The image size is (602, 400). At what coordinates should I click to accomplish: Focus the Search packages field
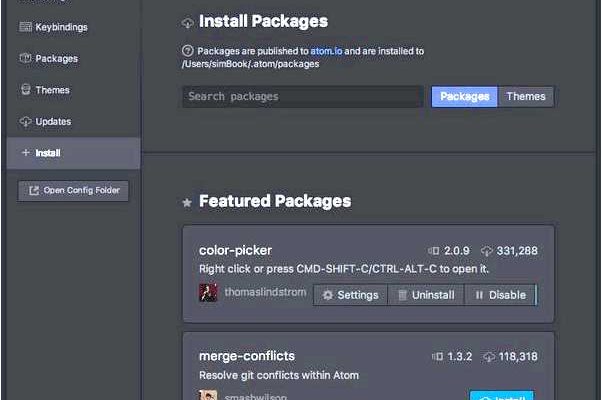[x=303, y=96]
